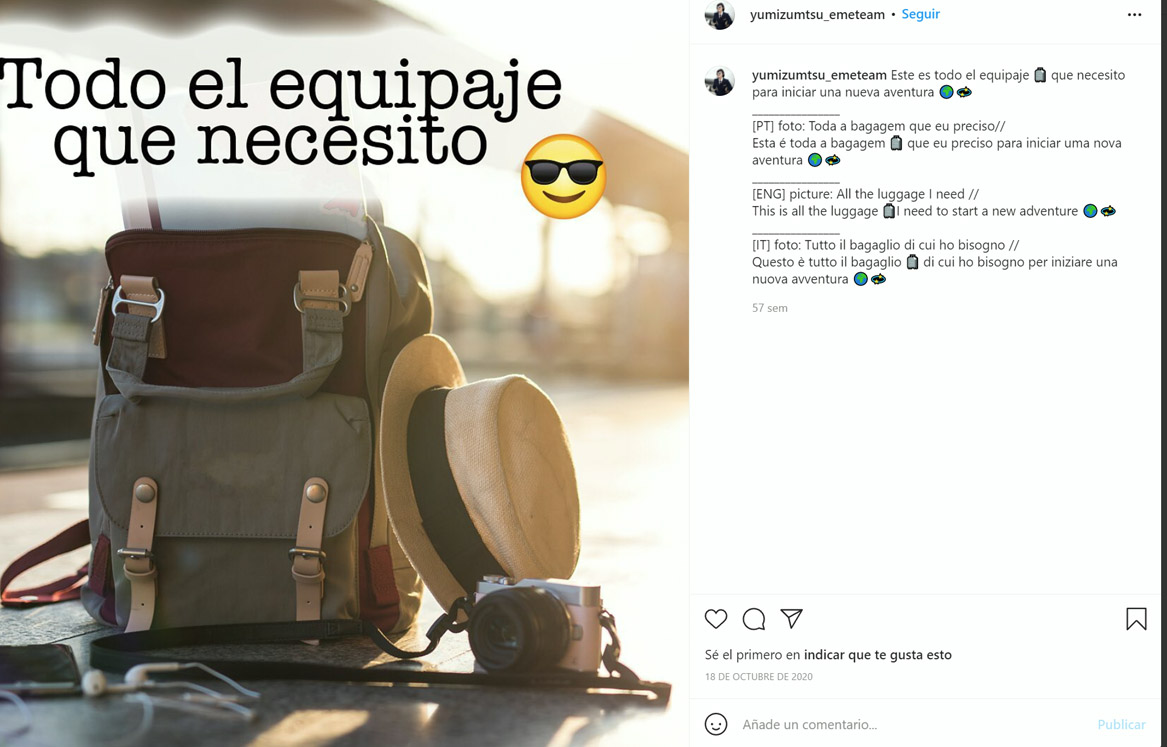Image resolution: width=1167 pixels, height=747 pixels.
Task: Open the three-dots more options menu
Action: [1134, 15]
